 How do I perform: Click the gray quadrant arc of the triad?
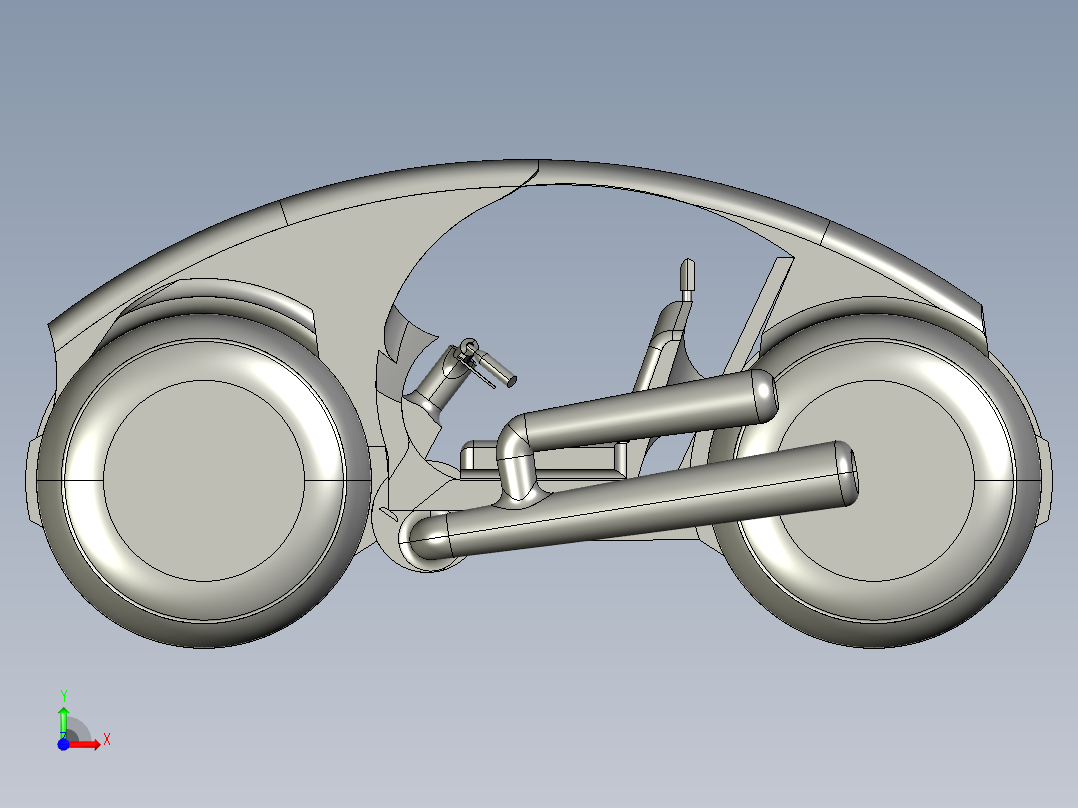77,730
